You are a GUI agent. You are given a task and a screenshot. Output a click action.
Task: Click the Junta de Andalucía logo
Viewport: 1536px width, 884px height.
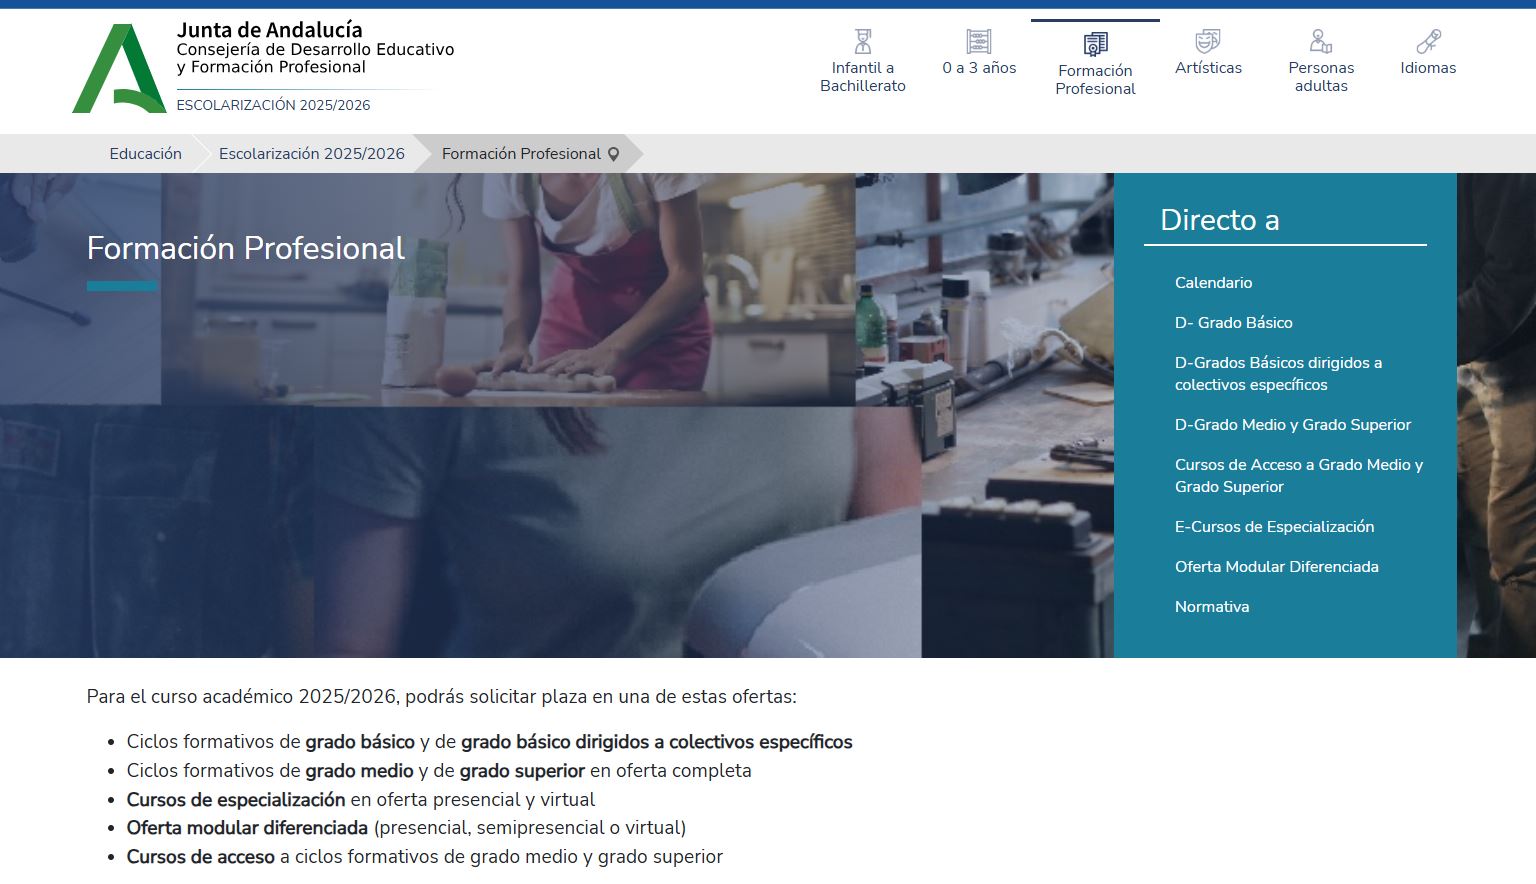click(x=119, y=69)
